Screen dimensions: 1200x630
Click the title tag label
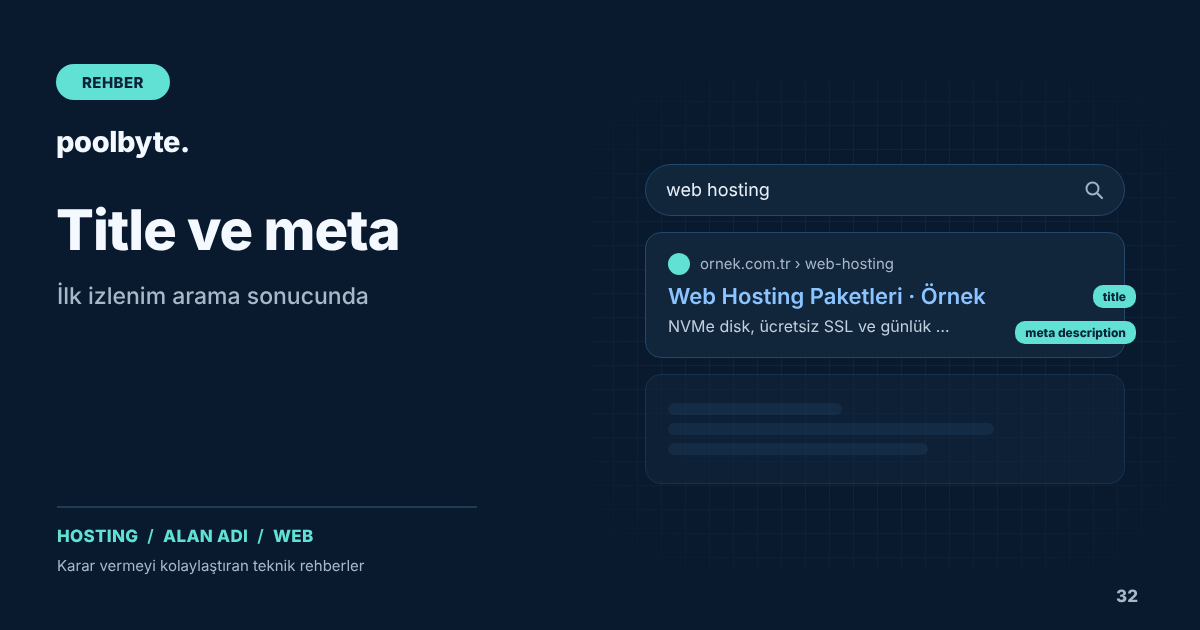(1114, 296)
